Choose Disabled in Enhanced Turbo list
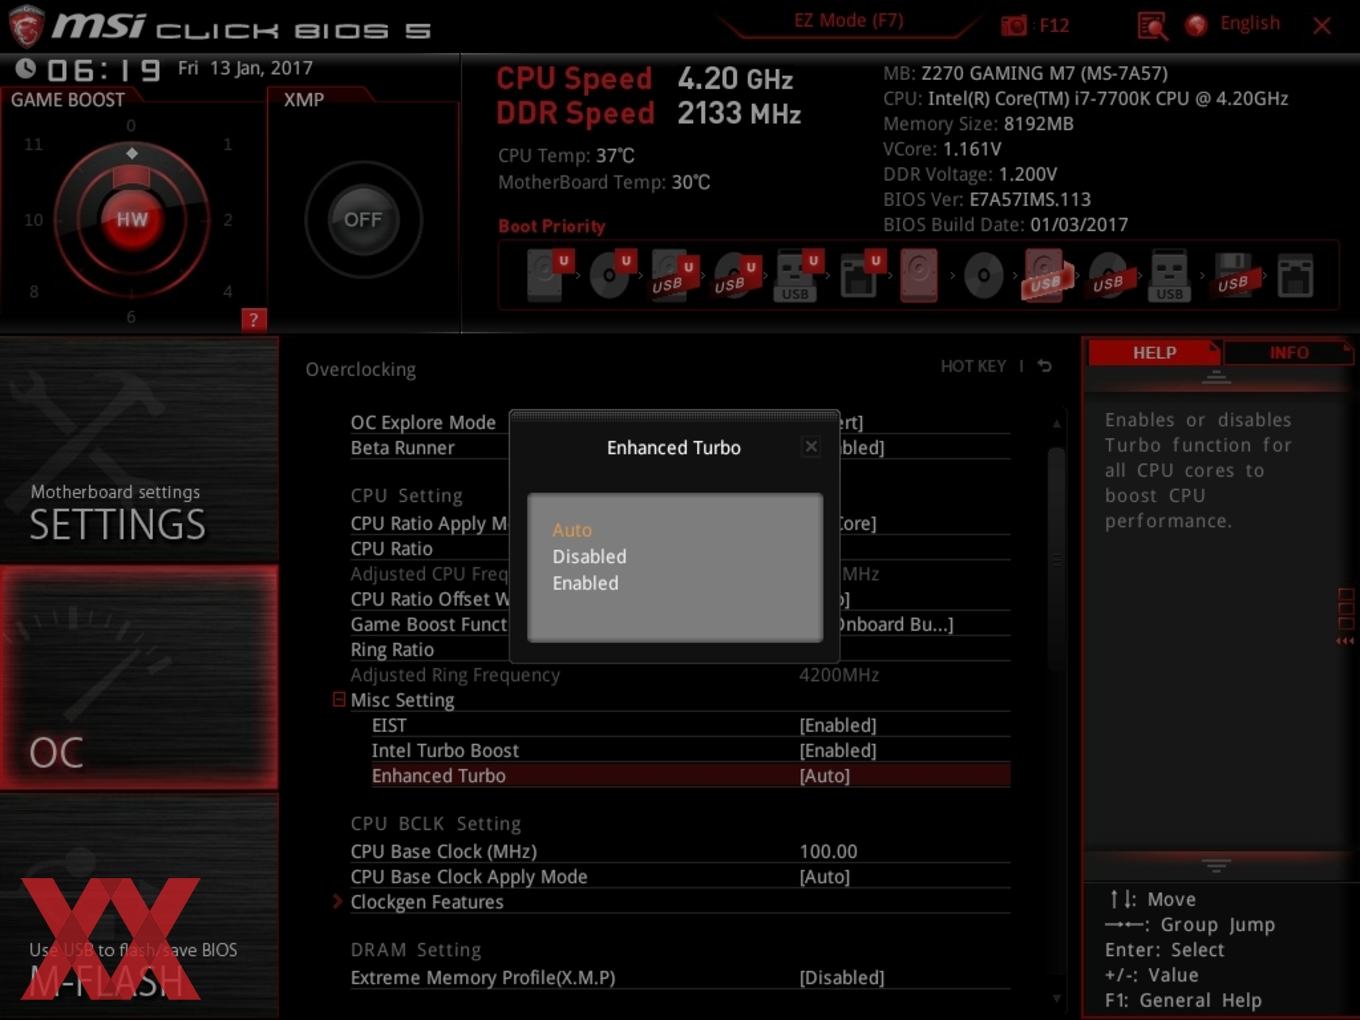The width and height of the screenshot is (1360, 1020). pos(589,556)
